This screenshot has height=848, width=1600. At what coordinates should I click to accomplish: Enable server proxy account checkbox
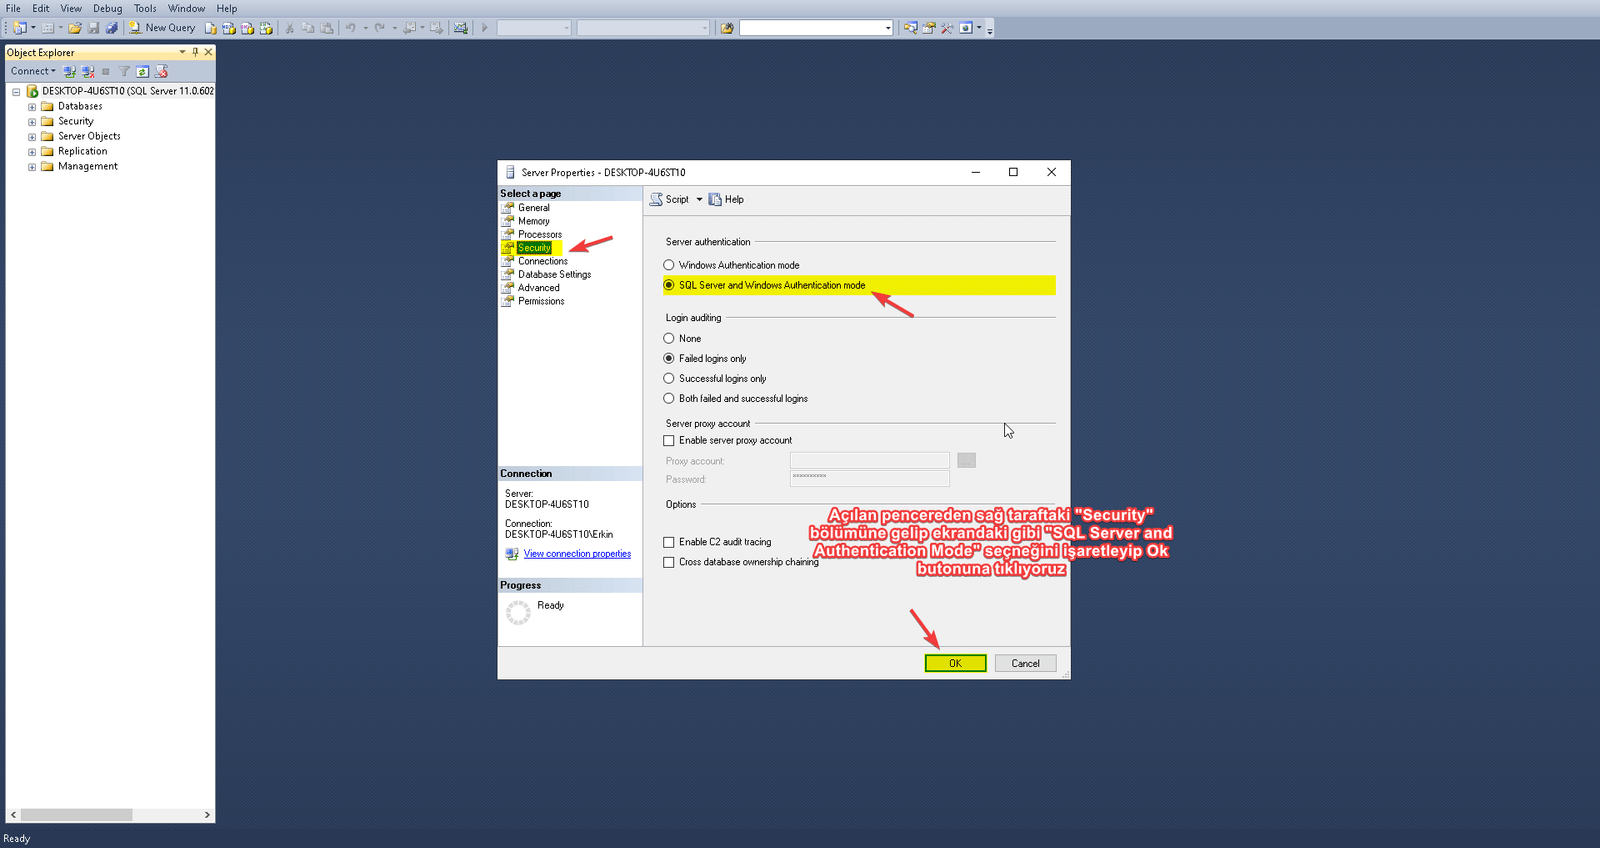(x=669, y=440)
